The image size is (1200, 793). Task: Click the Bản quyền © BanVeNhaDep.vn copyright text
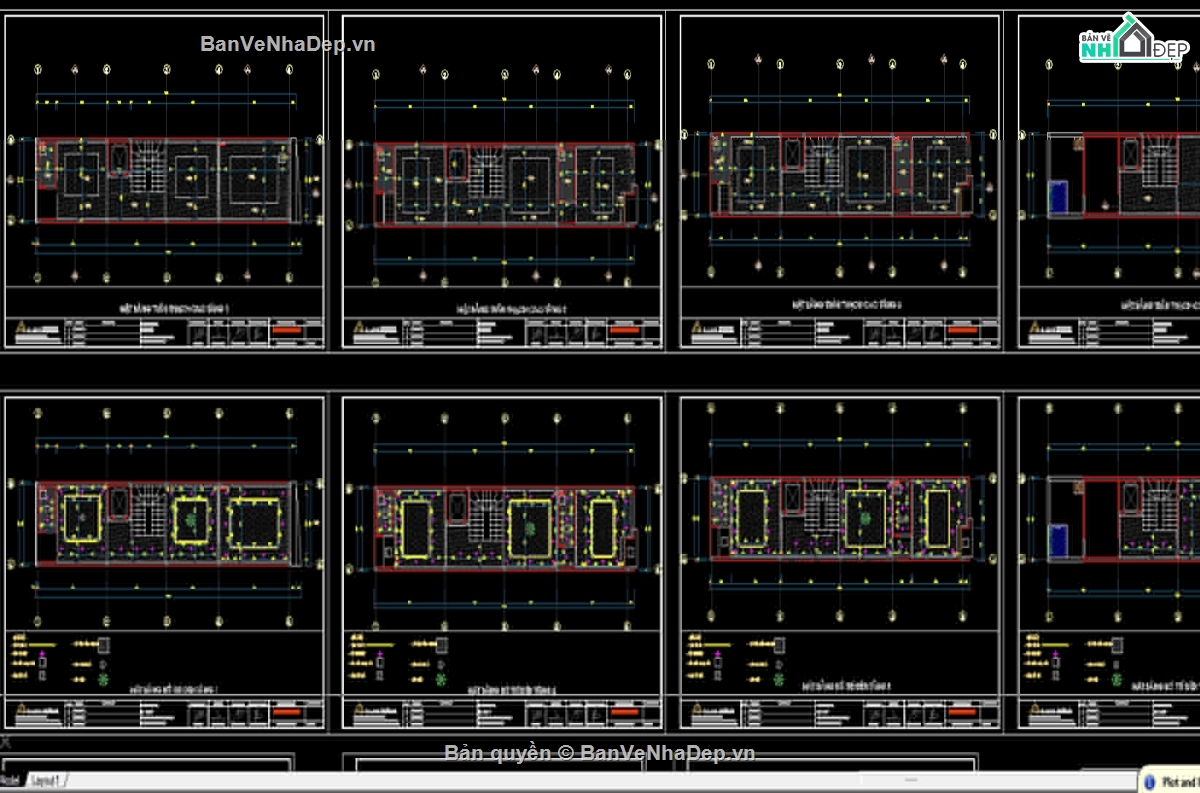[600, 753]
